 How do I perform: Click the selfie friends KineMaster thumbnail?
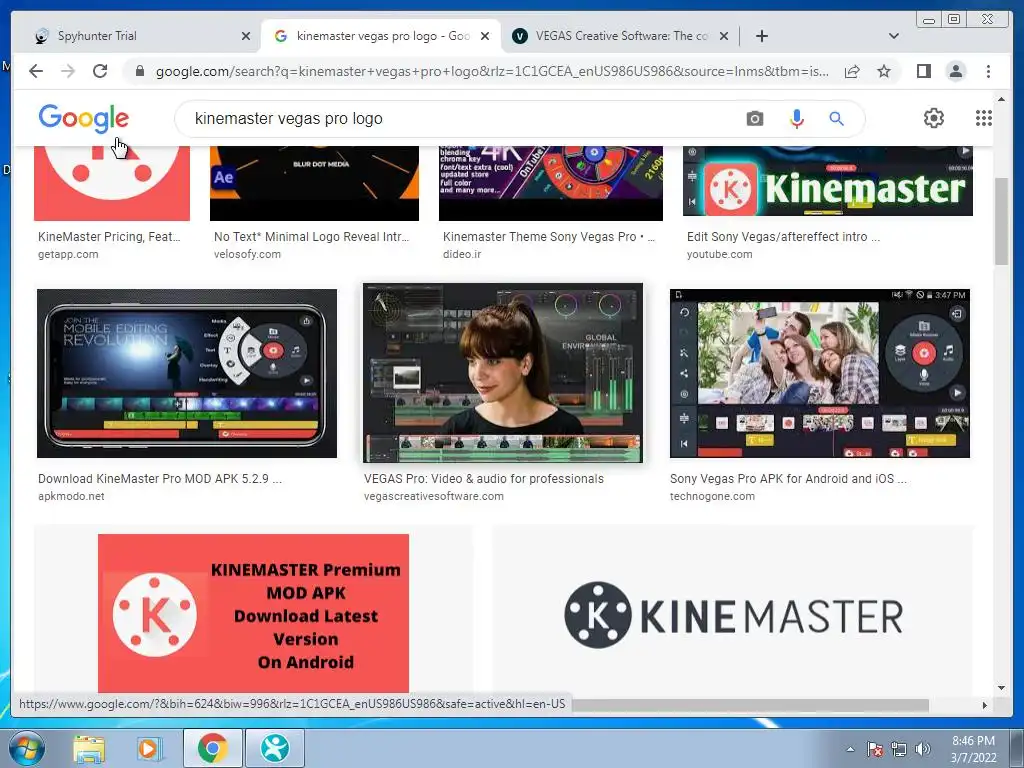pos(820,374)
